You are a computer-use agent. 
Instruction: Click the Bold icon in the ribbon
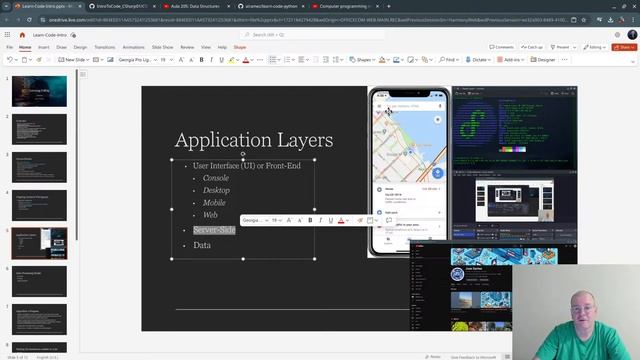(x=201, y=60)
